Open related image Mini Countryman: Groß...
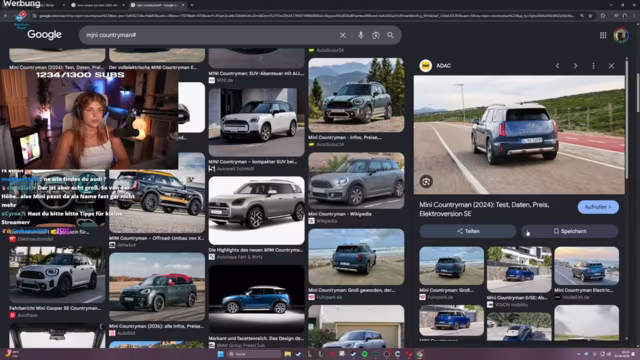 tap(451, 266)
